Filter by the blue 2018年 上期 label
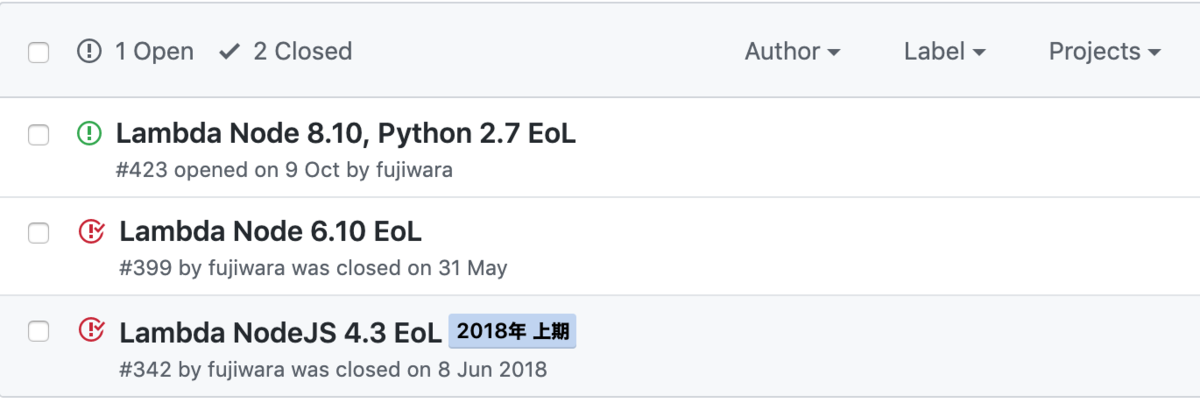1200x410 pixels. (512, 331)
